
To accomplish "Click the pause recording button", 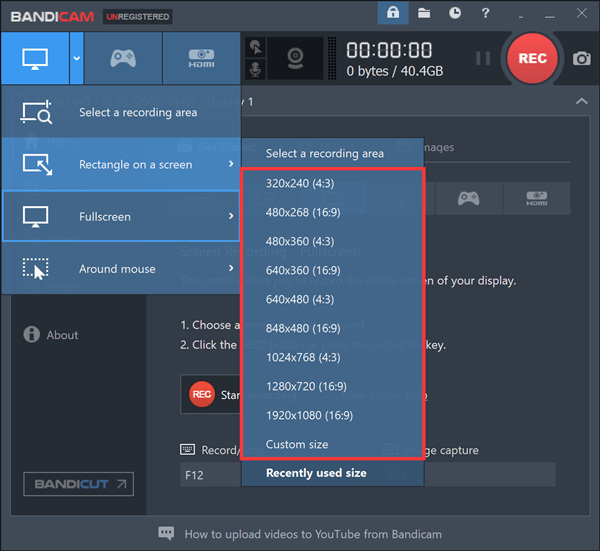I will click(483, 59).
